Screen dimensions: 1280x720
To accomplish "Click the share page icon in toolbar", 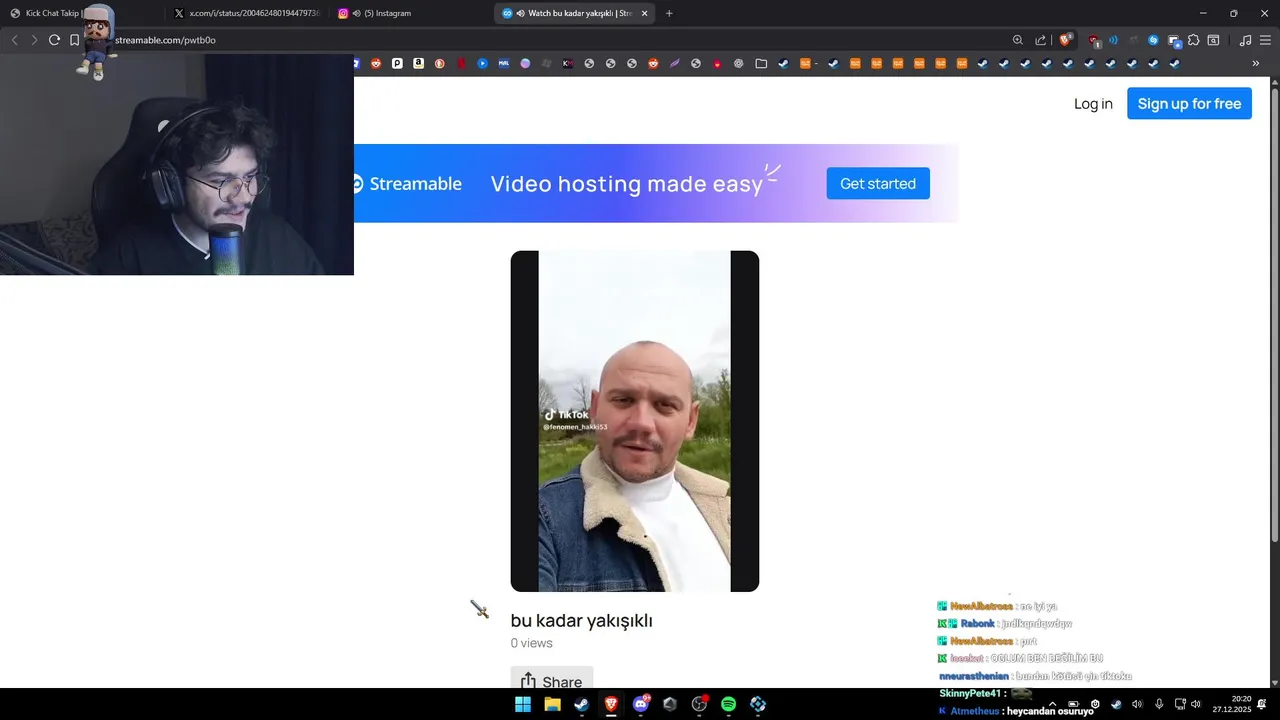I will pos(1041,40).
